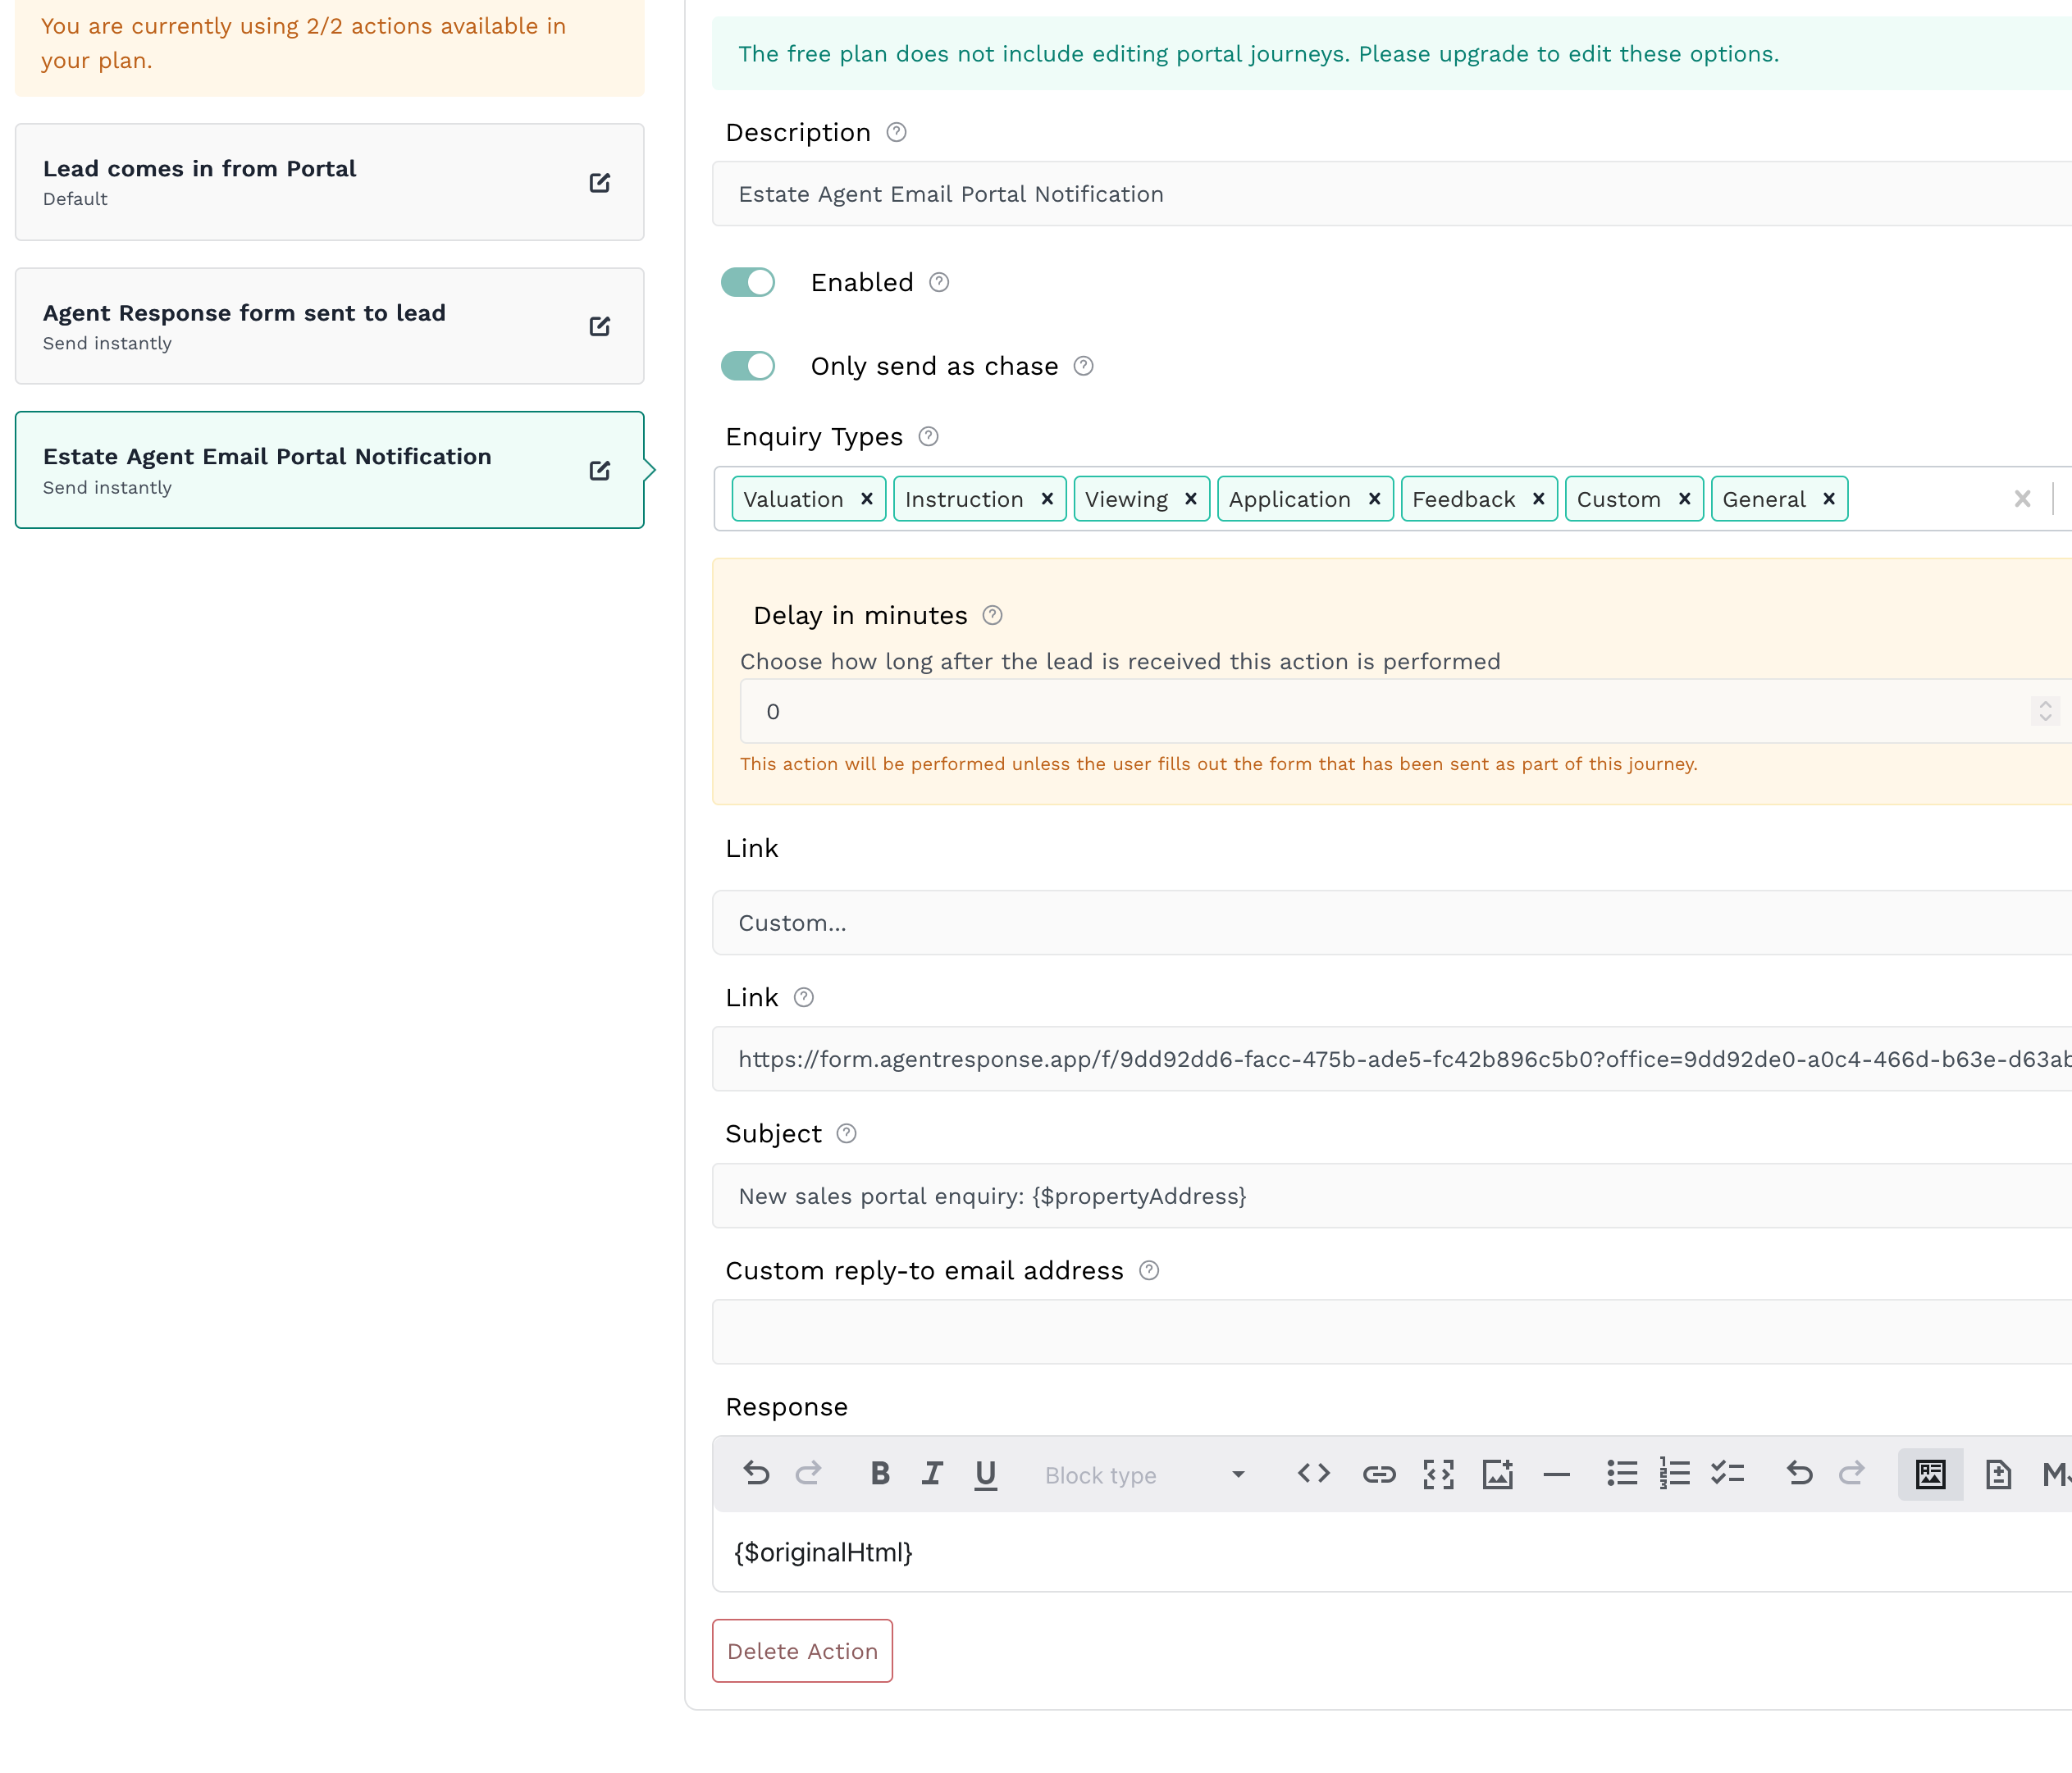Click the Delete Action button
The height and width of the screenshot is (1773, 2072).
point(802,1651)
